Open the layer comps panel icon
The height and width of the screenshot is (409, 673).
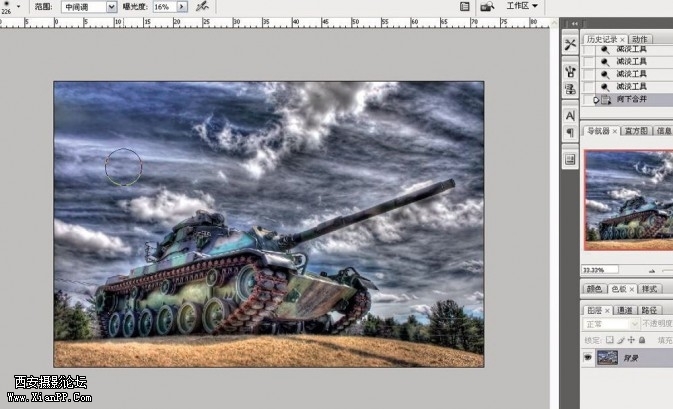point(570,160)
